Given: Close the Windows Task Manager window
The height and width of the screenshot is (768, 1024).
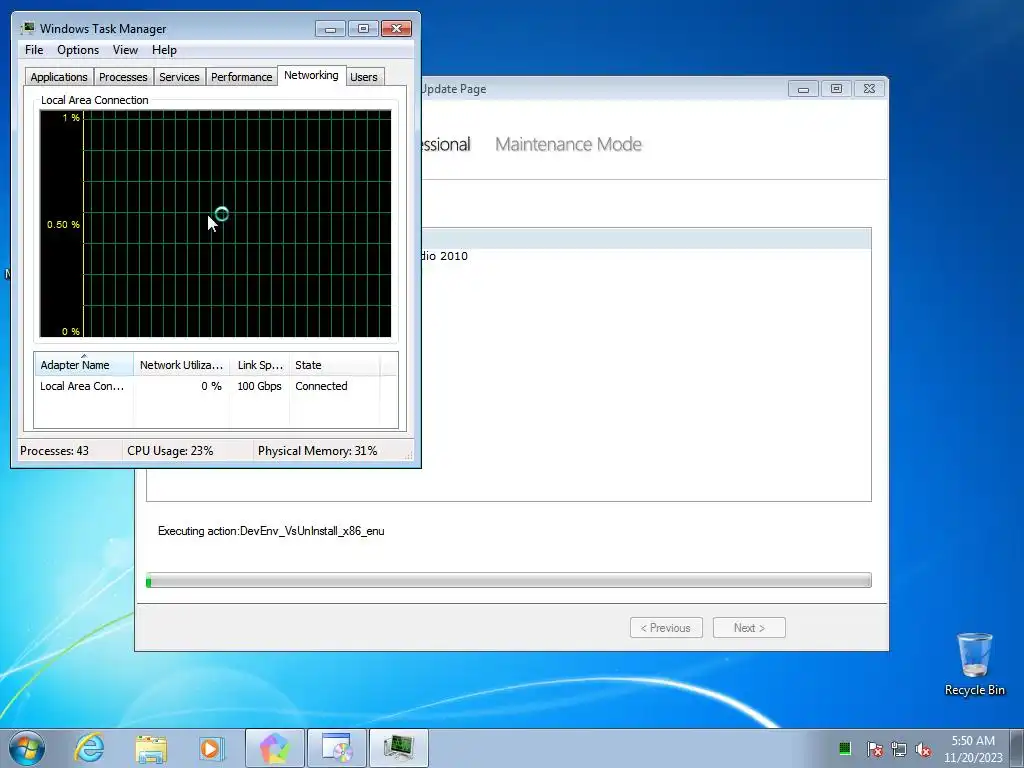Looking at the screenshot, I should pyautogui.click(x=396, y=28).
